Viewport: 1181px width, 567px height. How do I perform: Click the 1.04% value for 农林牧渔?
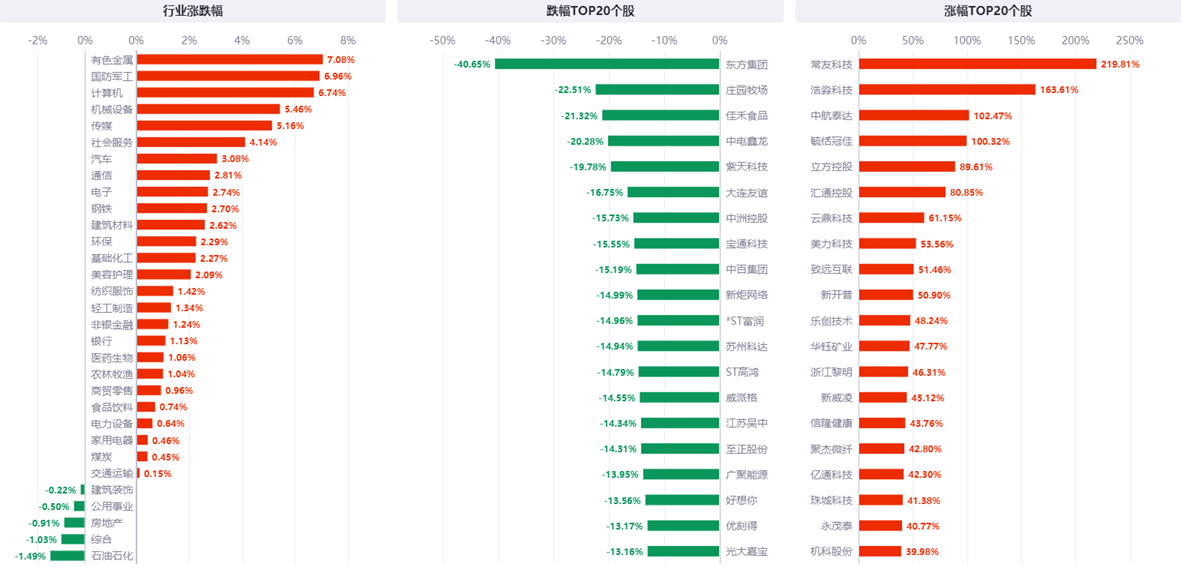click(182, 374)
